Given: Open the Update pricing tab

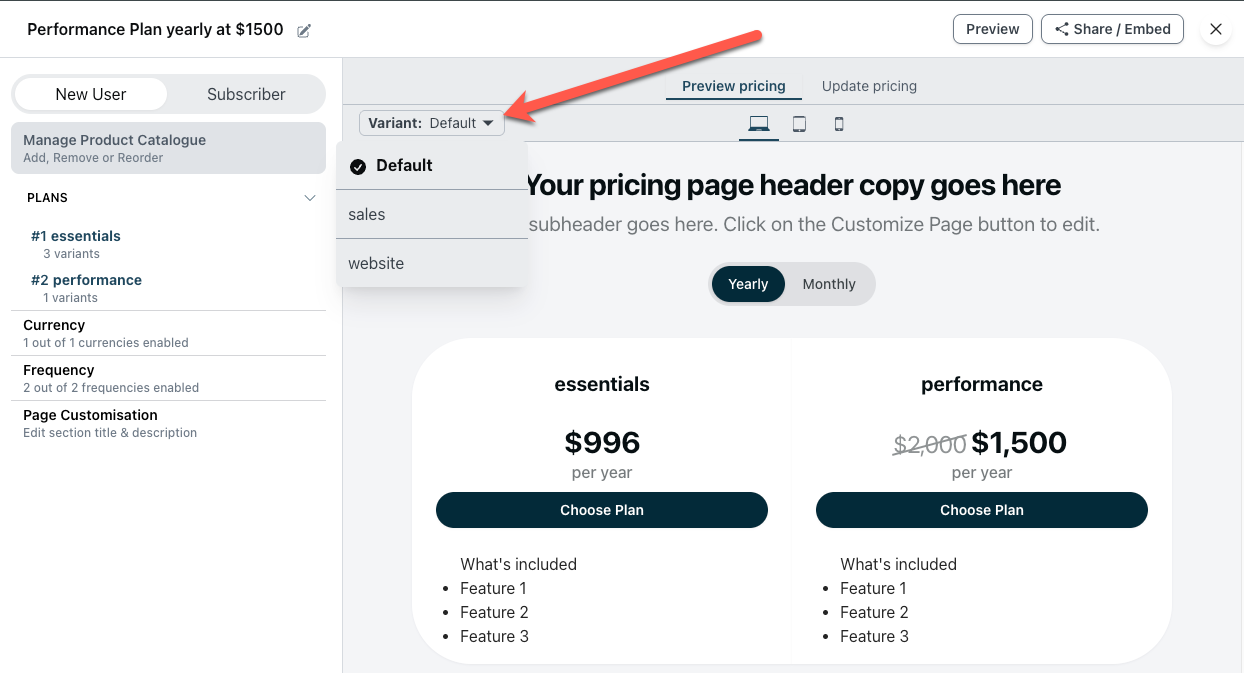Looking at the screenshot, I should [869, 86].
